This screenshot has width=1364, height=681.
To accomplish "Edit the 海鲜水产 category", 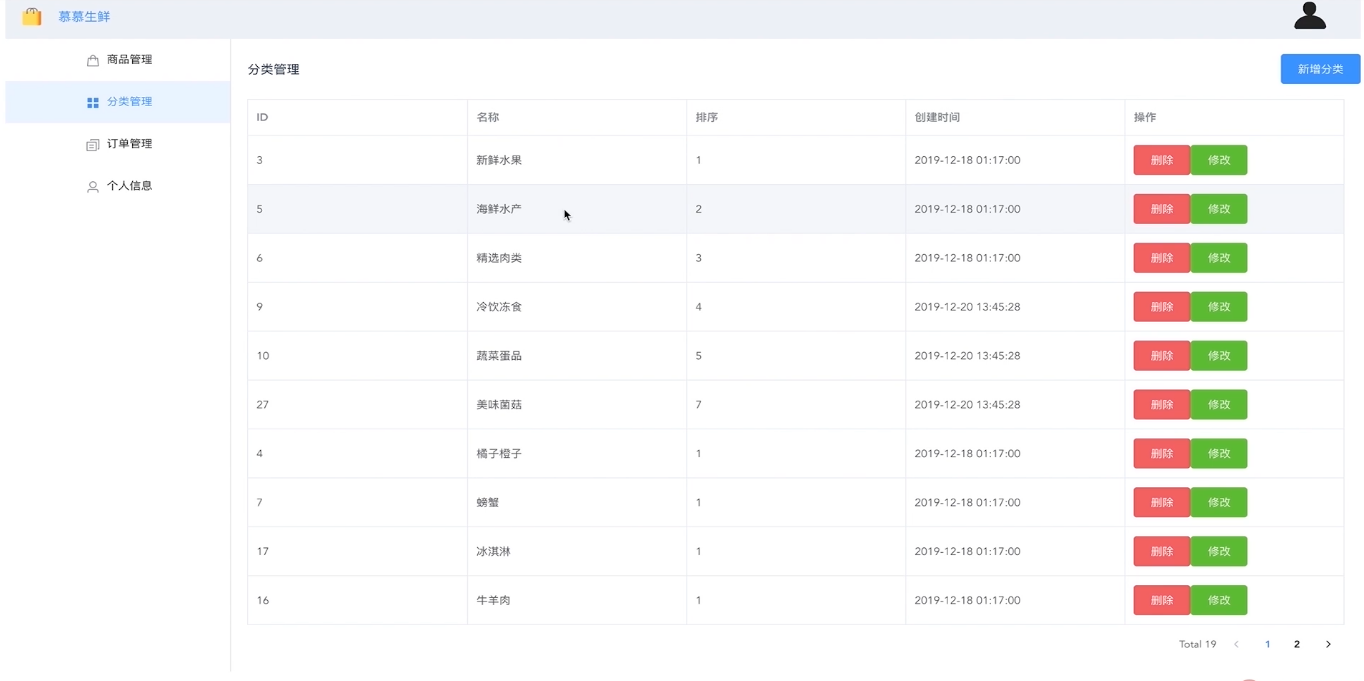I will point(1219,209).
